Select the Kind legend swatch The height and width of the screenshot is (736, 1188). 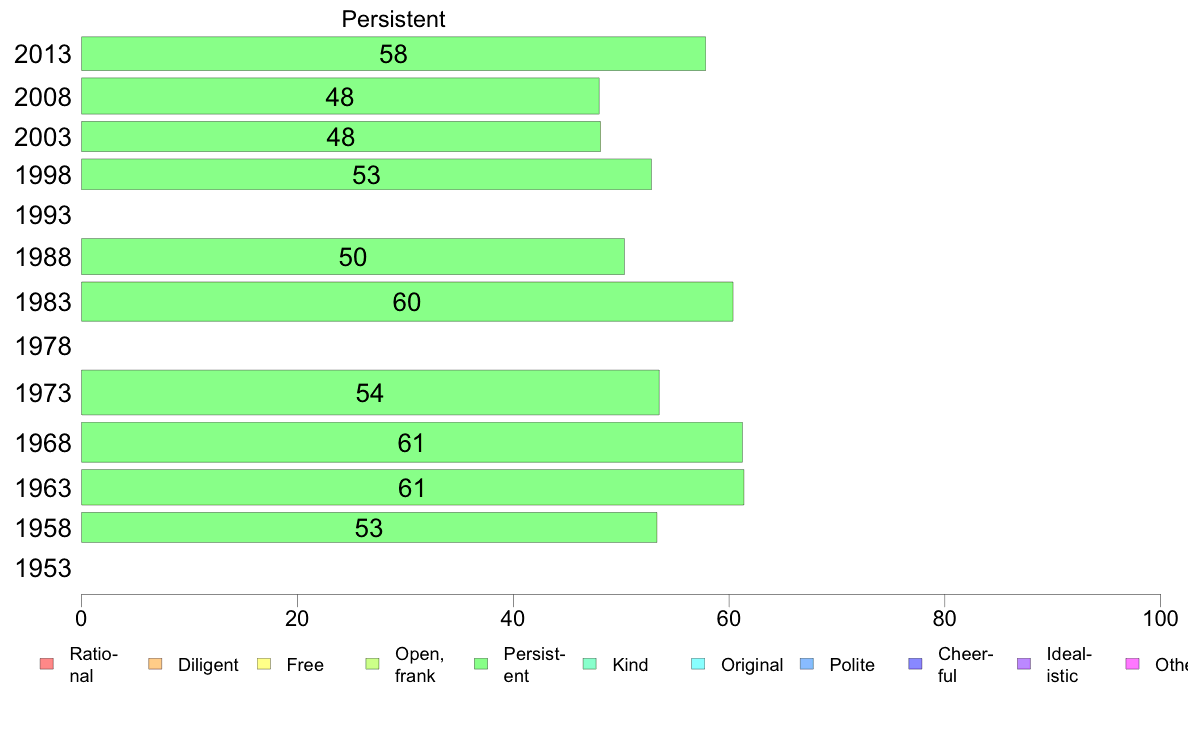[589, 664]
